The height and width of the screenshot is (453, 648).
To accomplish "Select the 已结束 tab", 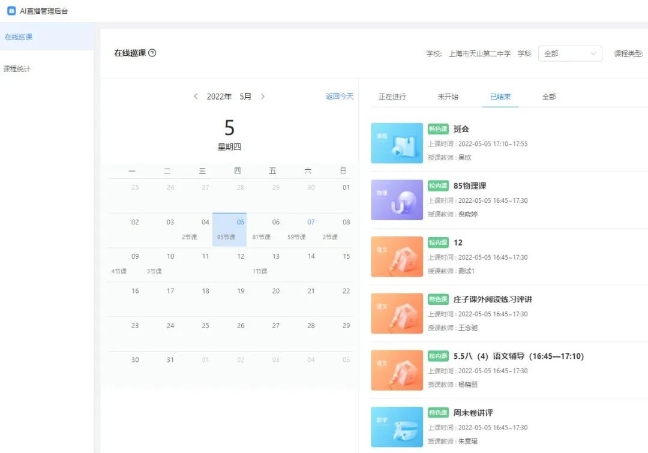I will pyautogui.click(x=500, y=97).
